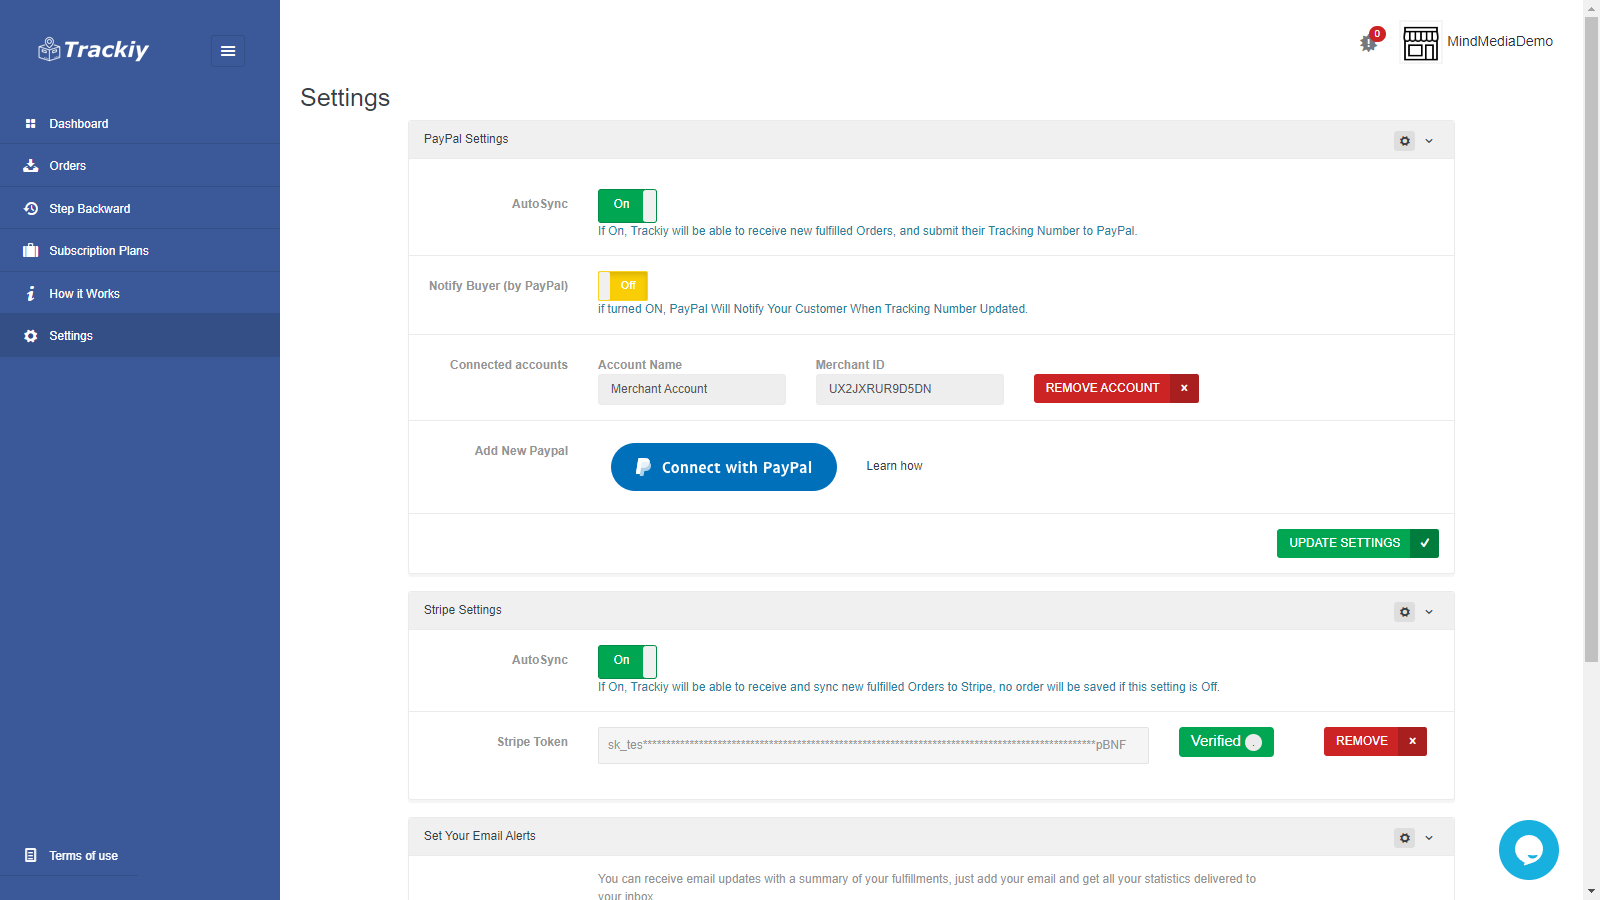Enable Notify Buyer by PayPal toggle

(x=623, y=286)
